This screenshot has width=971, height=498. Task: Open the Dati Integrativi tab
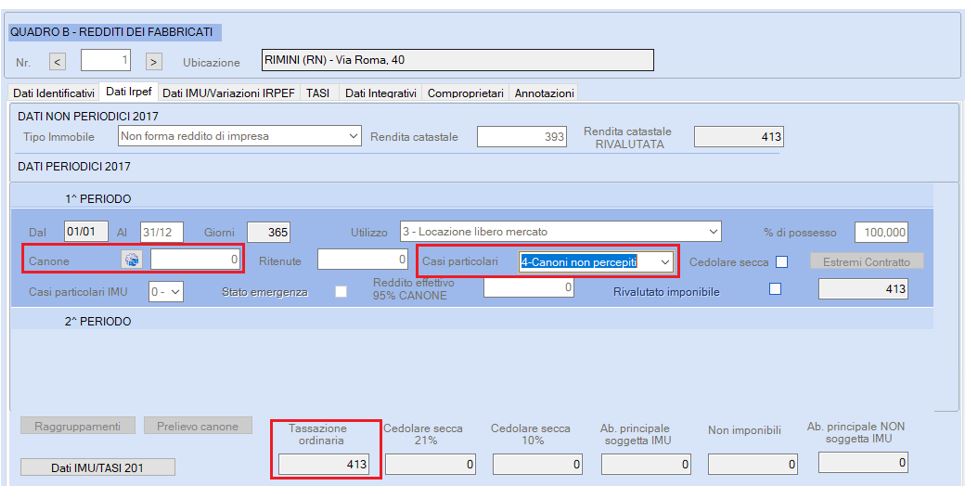click(380, 93)
